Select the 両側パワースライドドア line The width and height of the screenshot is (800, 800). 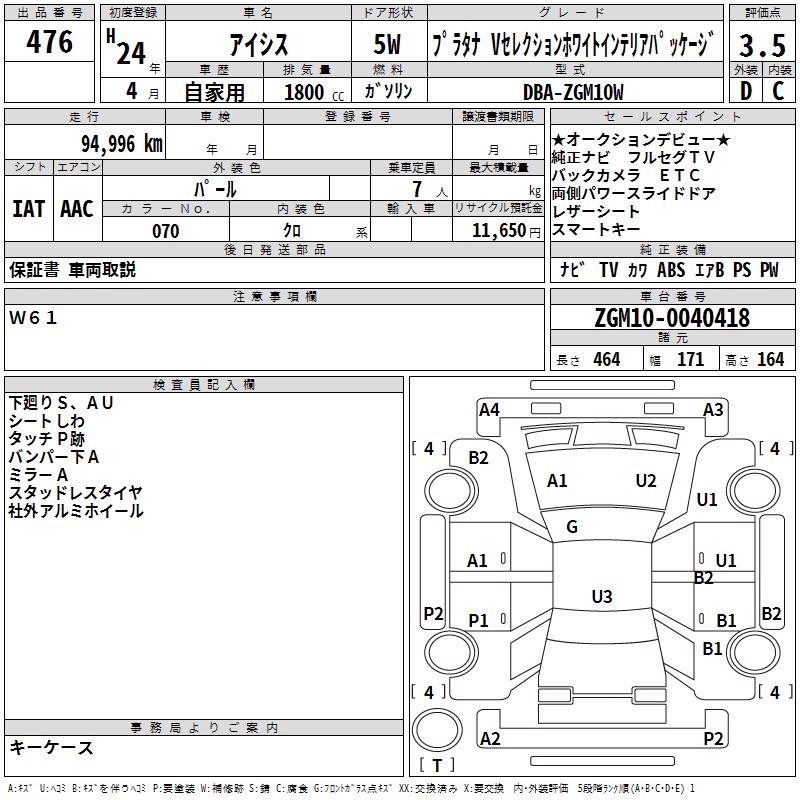tap(634, 193)
